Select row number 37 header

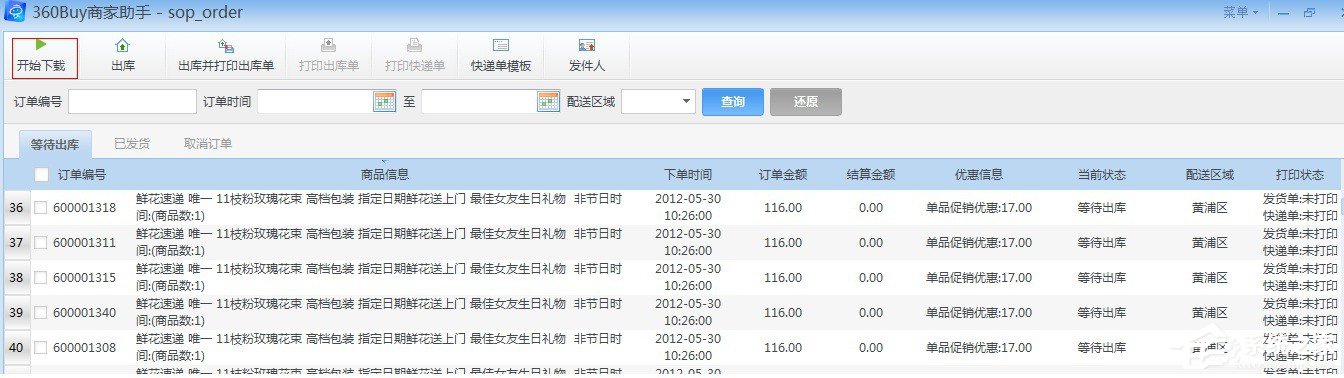[16, 243]
